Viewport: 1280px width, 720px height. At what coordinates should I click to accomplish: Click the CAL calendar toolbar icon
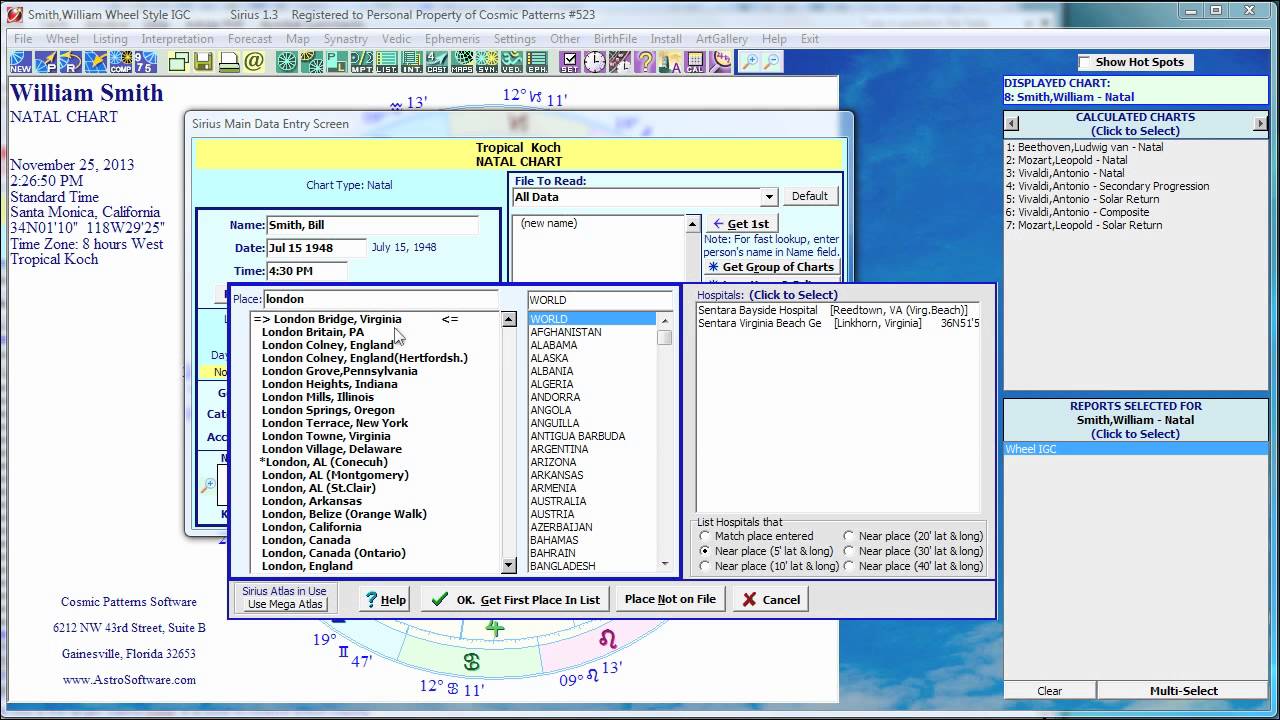[694, 62]
